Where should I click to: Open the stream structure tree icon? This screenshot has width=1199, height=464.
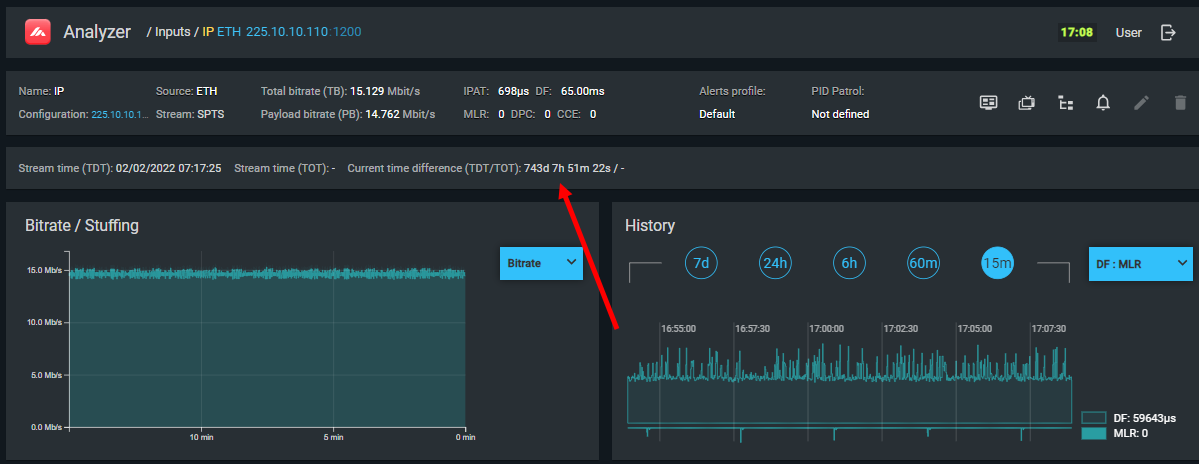pos(1065,102)
